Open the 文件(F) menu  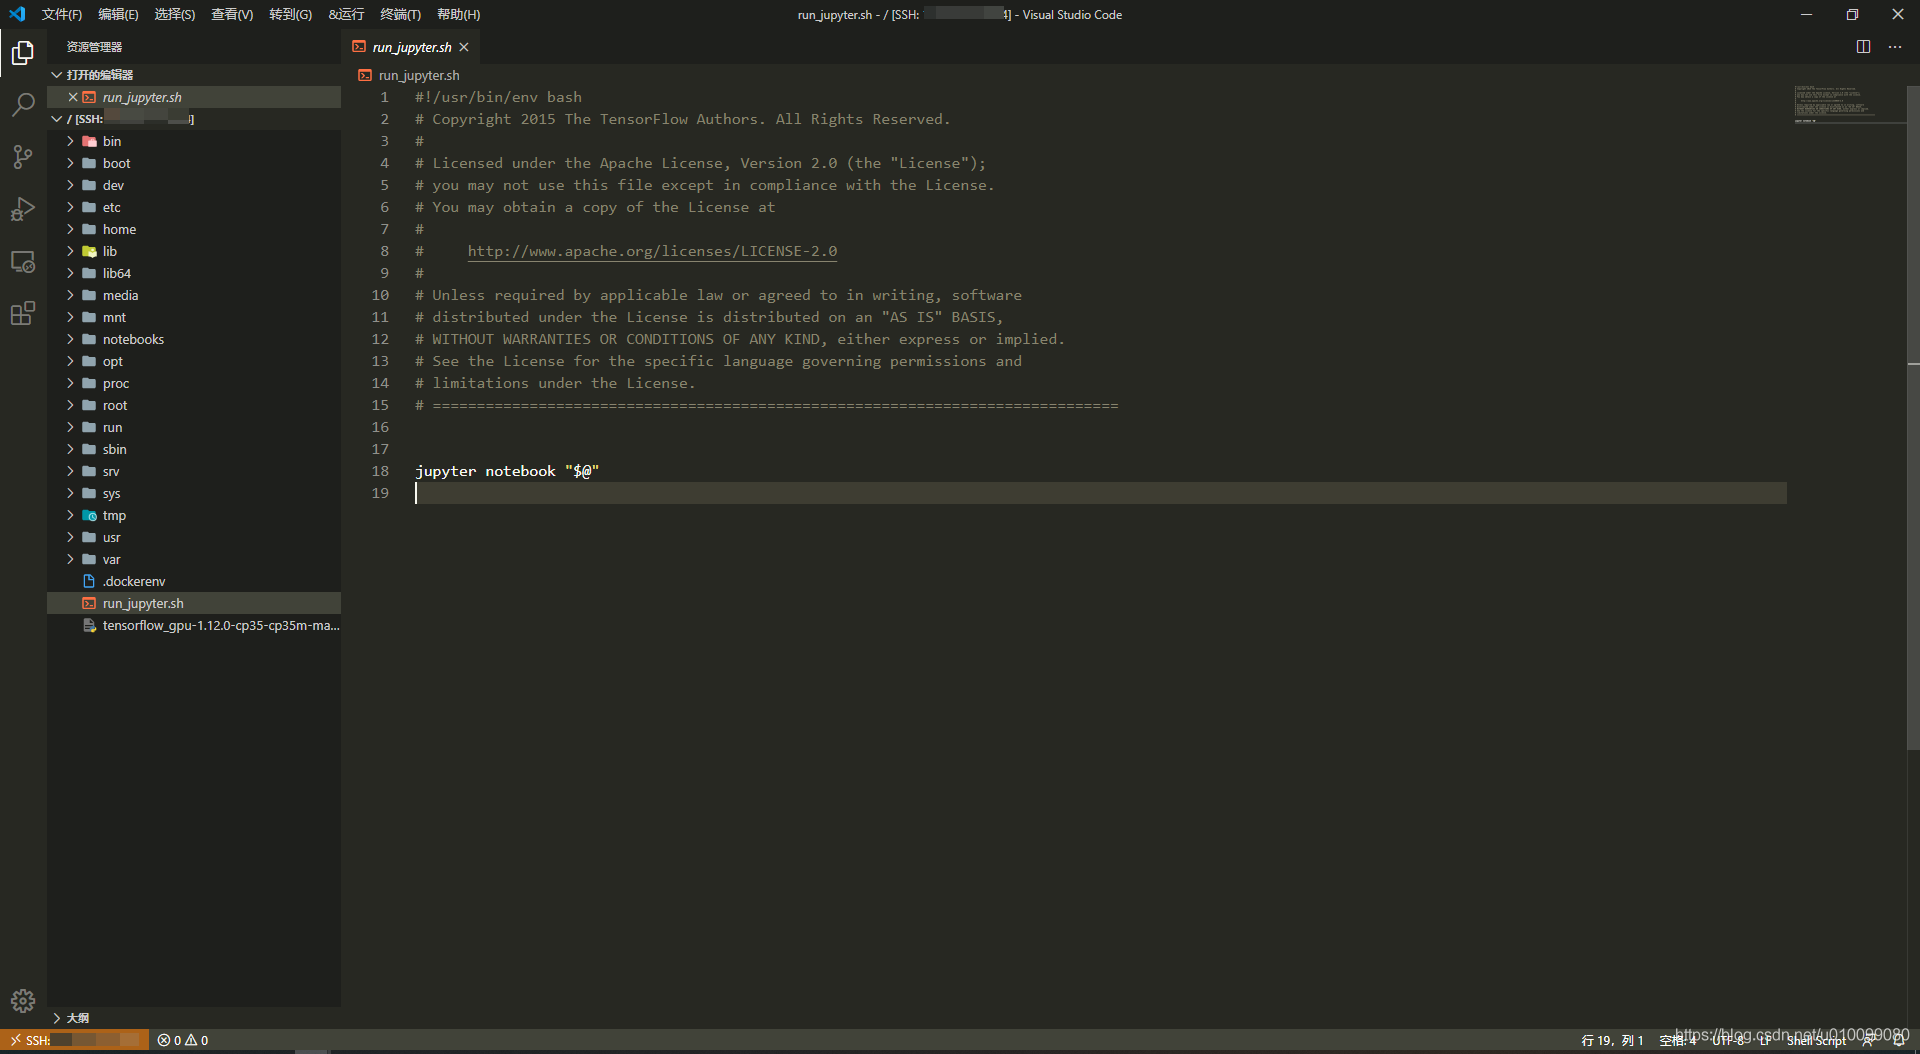[x=62, y=14]
